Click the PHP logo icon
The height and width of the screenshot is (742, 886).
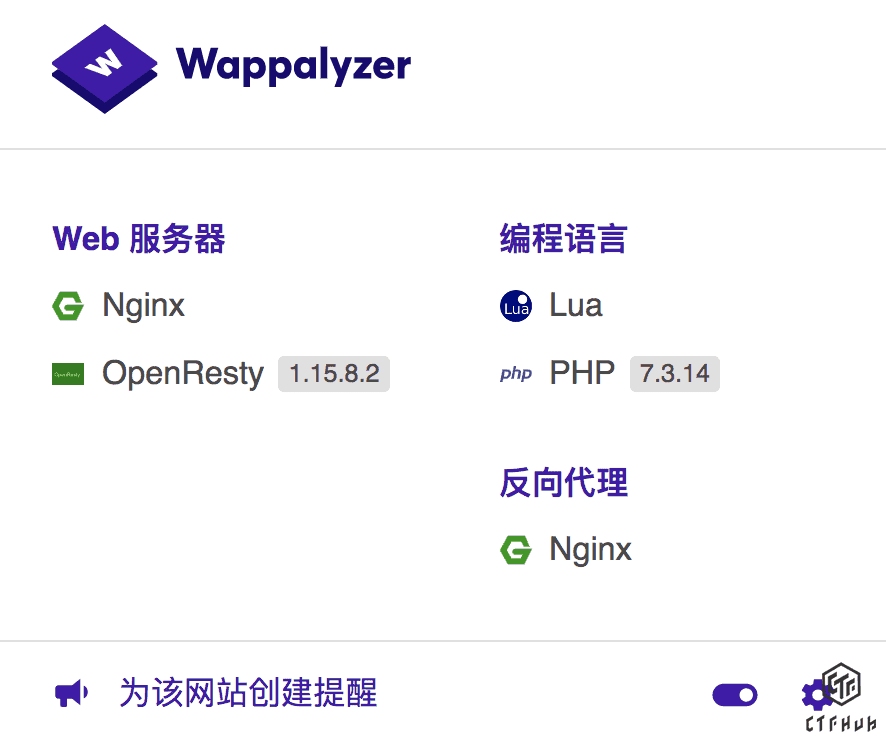pyautogui.click(x=516, y=374)
